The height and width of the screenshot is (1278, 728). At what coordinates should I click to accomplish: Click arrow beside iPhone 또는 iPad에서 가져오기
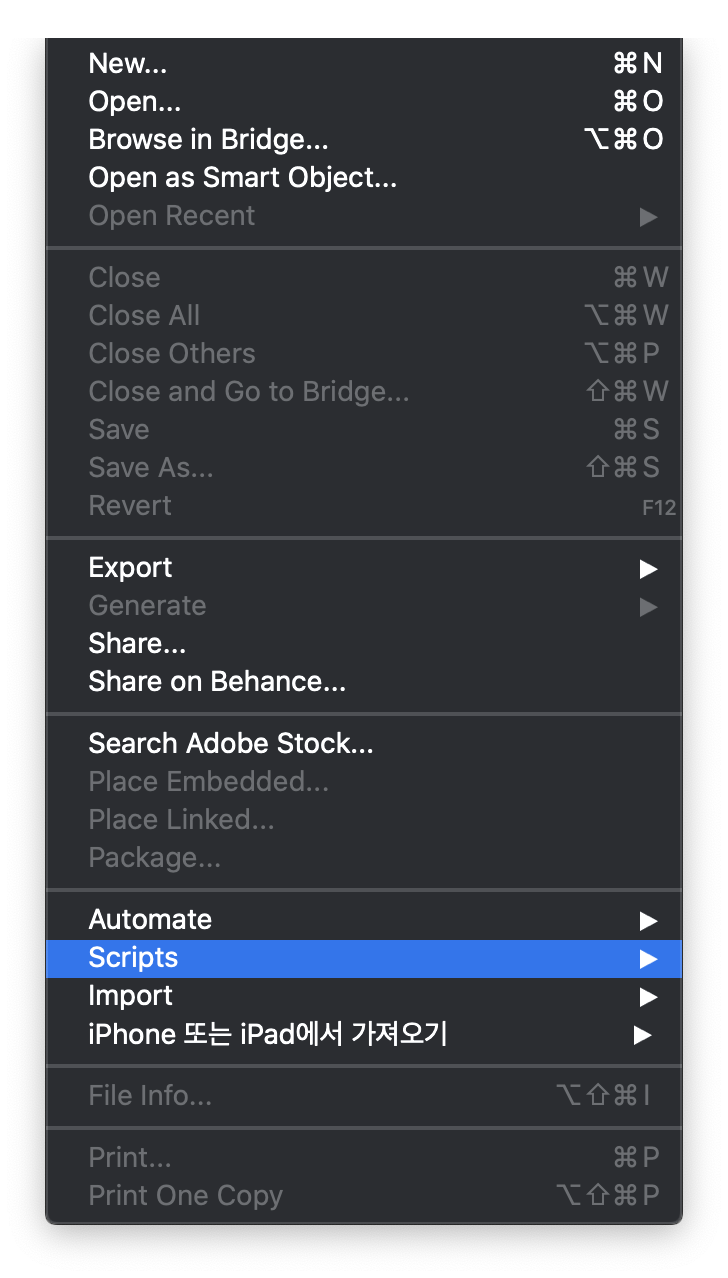(643, 1034)
